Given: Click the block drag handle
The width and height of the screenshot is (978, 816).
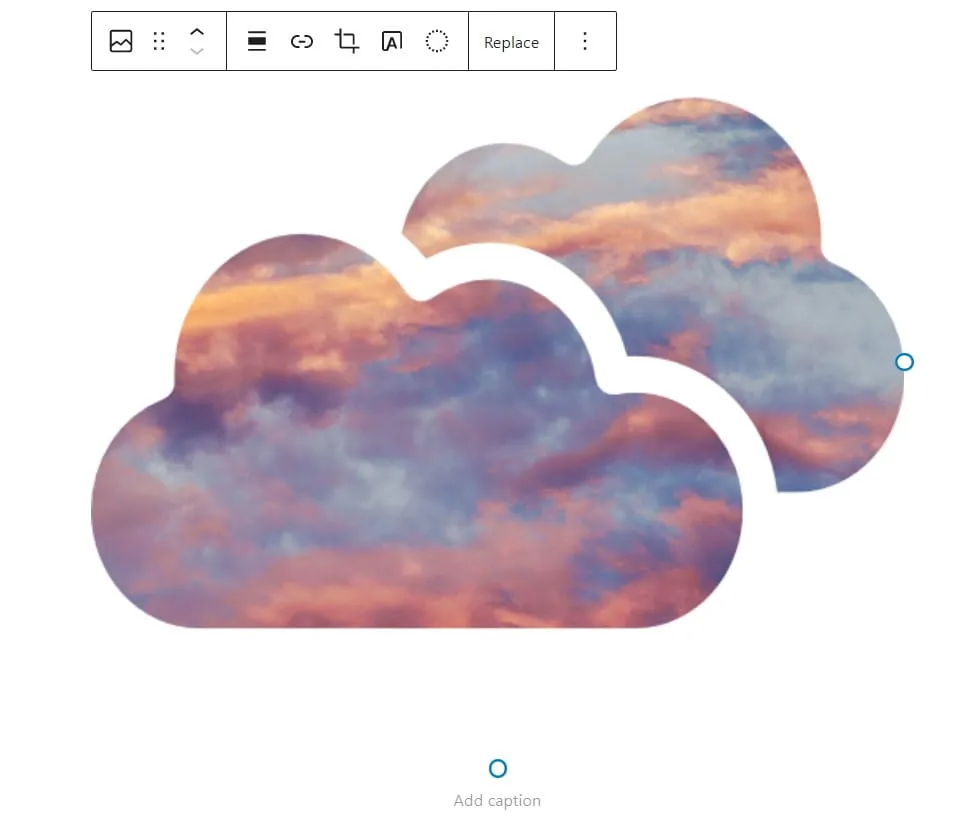Looking at the screenshot, I should coord(159,42).
